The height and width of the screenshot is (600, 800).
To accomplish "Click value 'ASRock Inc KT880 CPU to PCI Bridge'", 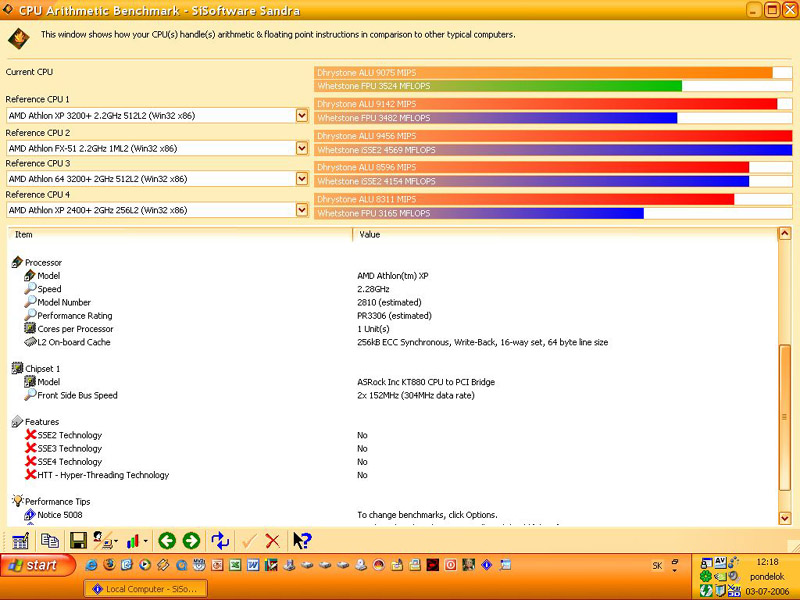I will (x=426, y=382).
